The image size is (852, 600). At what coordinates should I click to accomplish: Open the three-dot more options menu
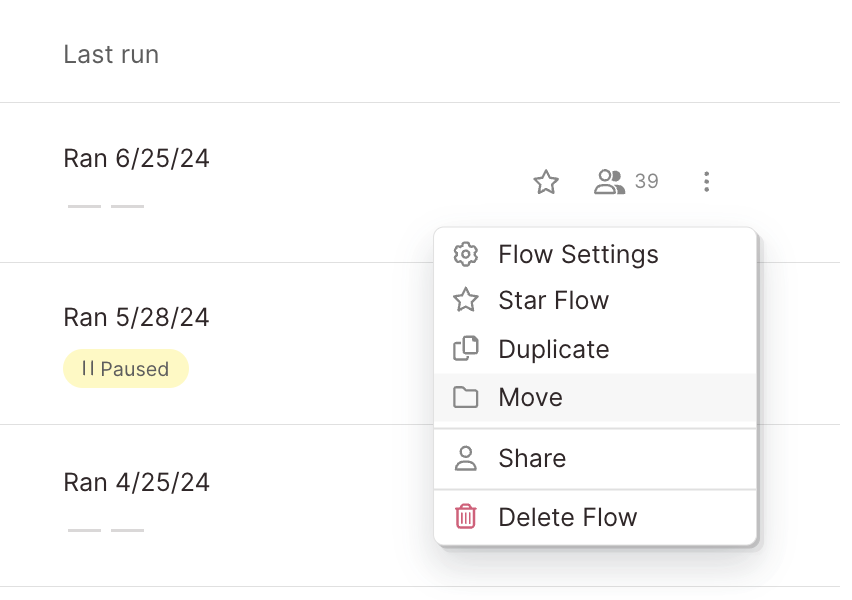pyautogui.click(x=706, y=181)
